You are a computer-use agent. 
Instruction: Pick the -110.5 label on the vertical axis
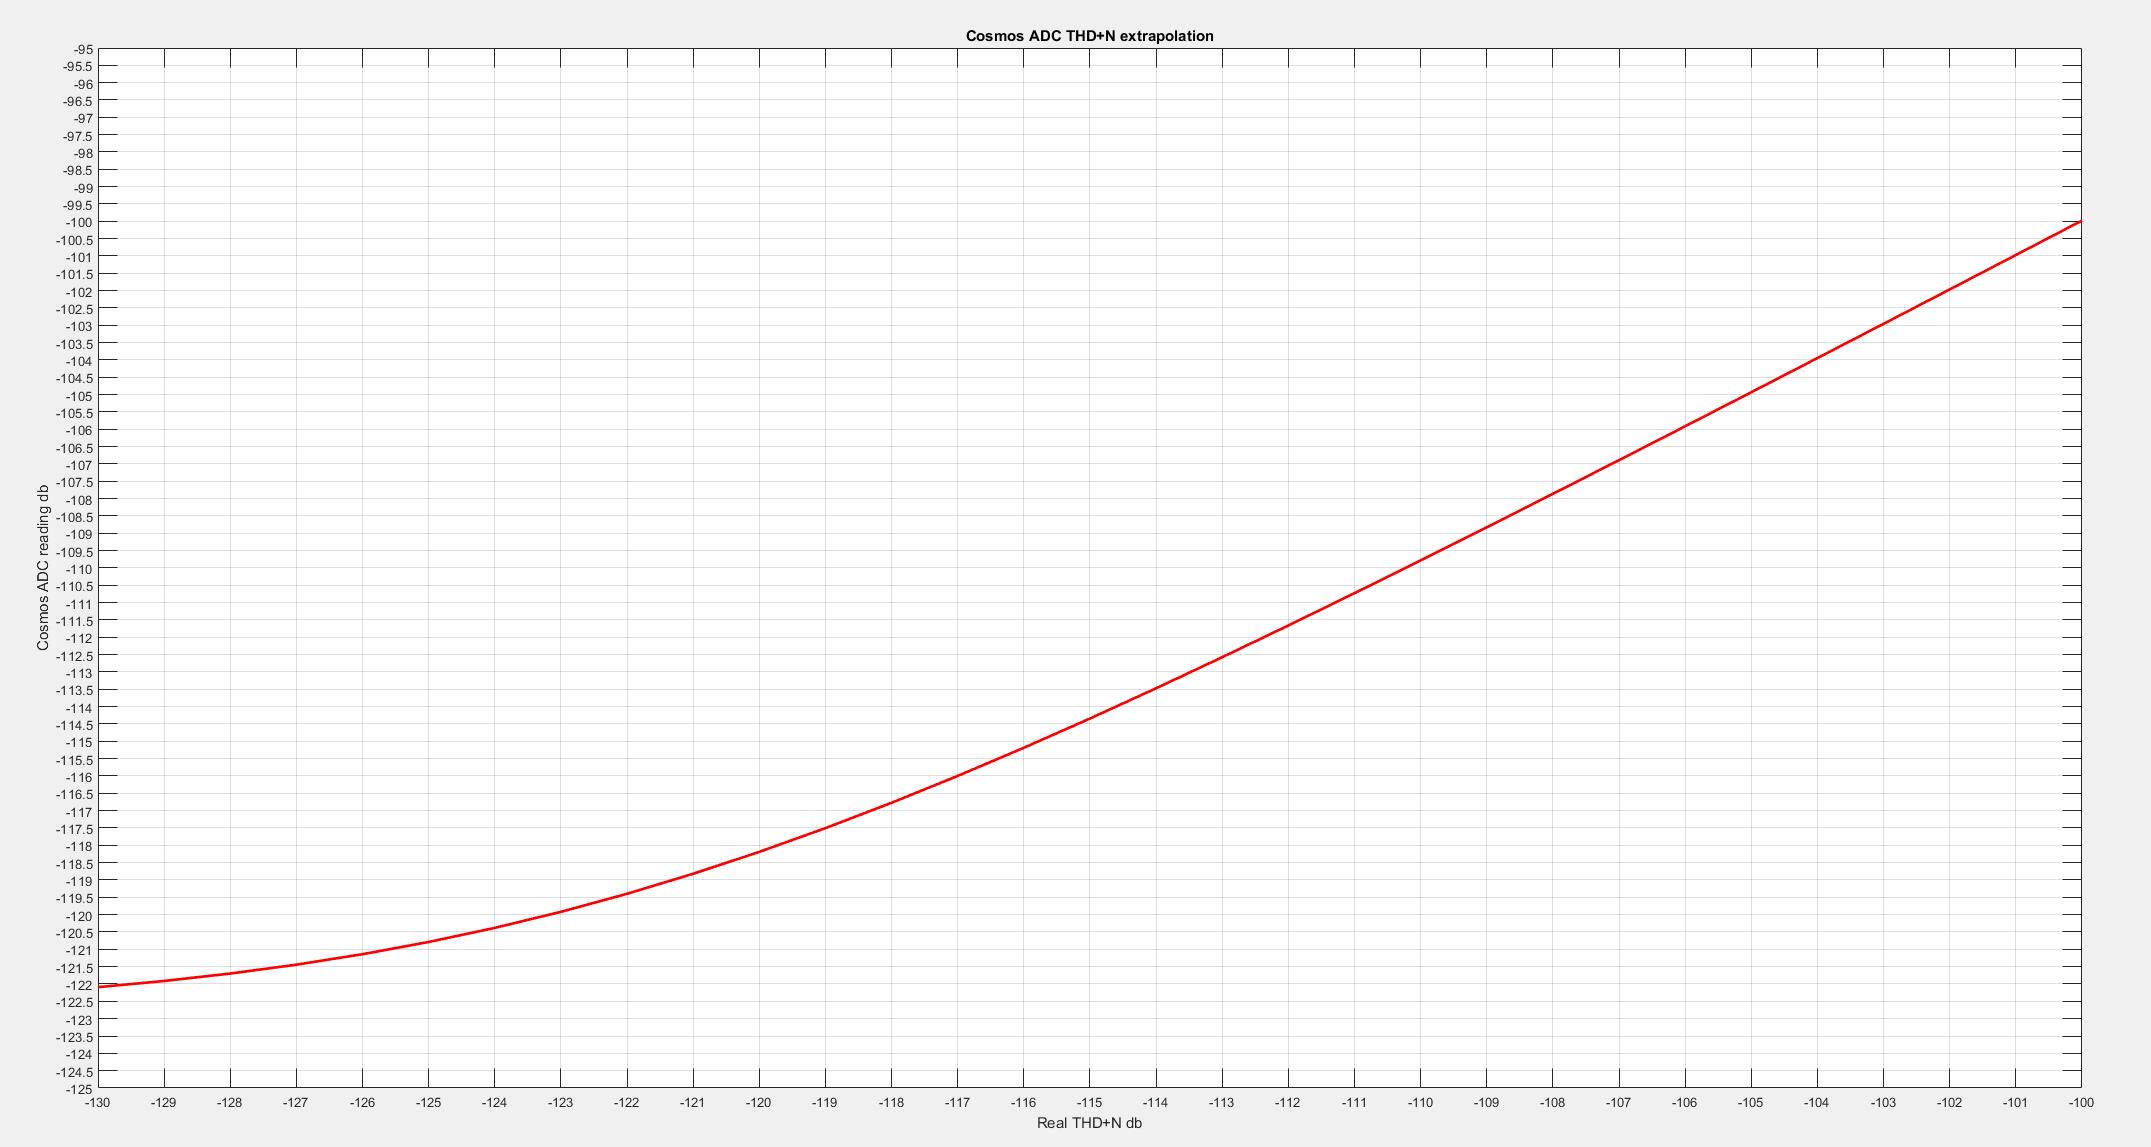click(x=76, y=586)
